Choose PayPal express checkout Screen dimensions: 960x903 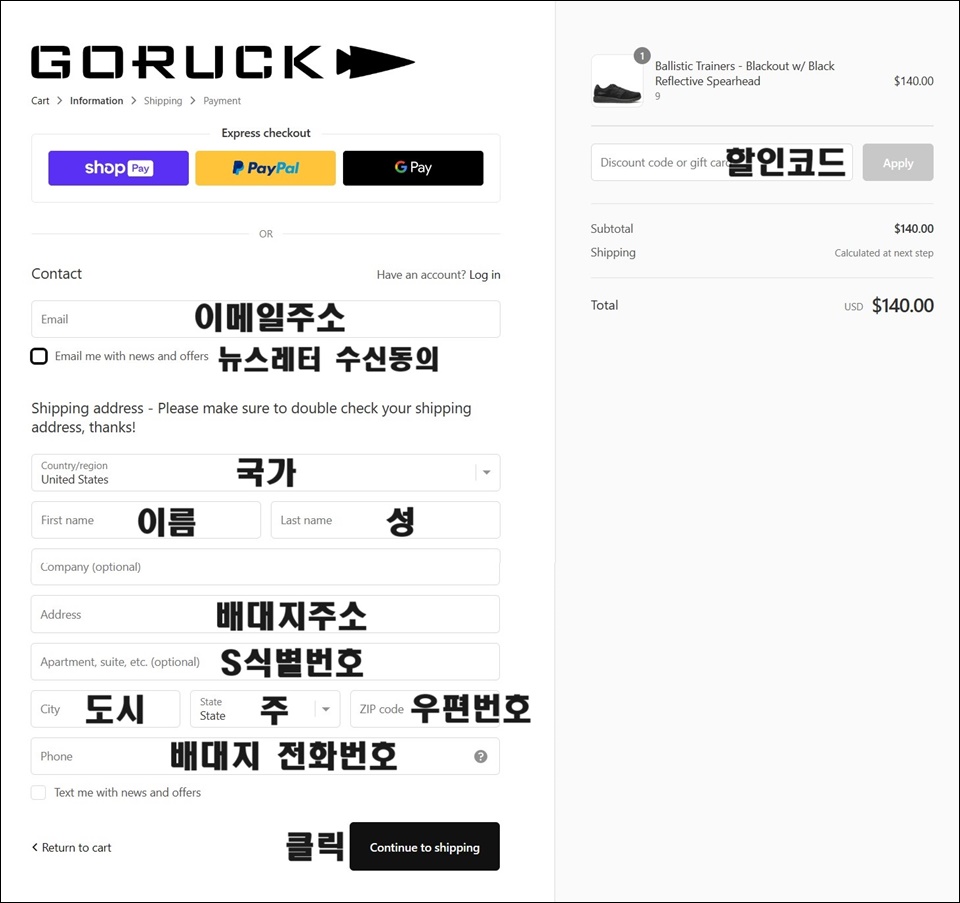(266, 168)
